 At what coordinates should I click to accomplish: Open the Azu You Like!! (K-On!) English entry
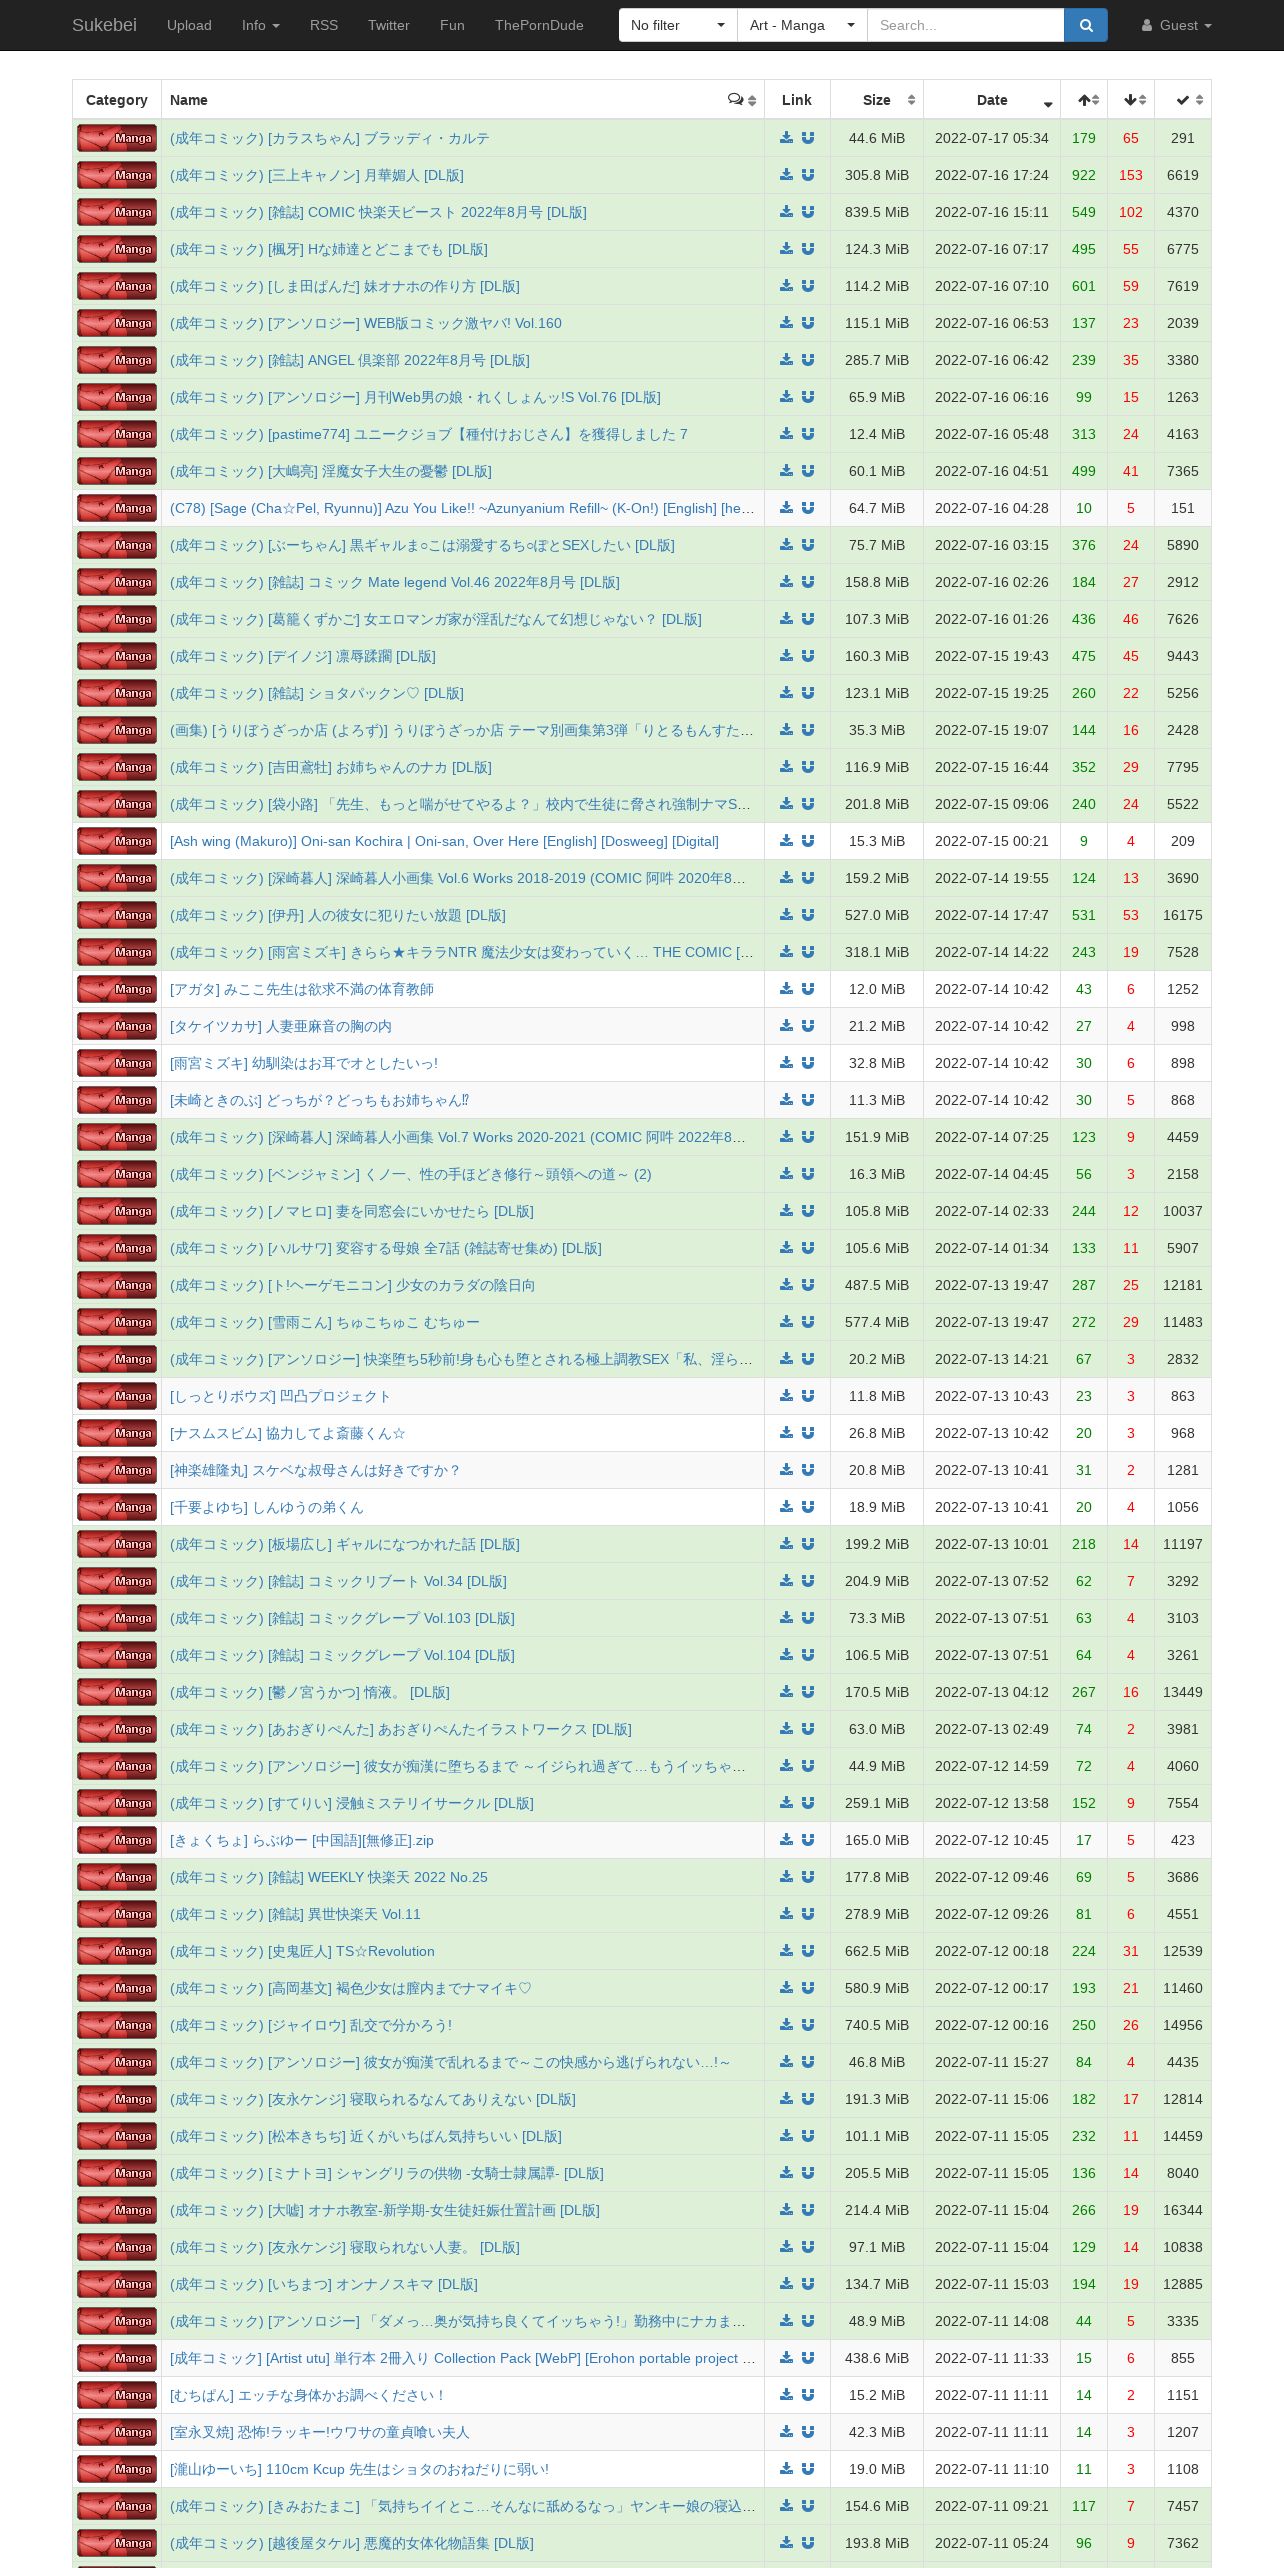[x=462, y=508]
